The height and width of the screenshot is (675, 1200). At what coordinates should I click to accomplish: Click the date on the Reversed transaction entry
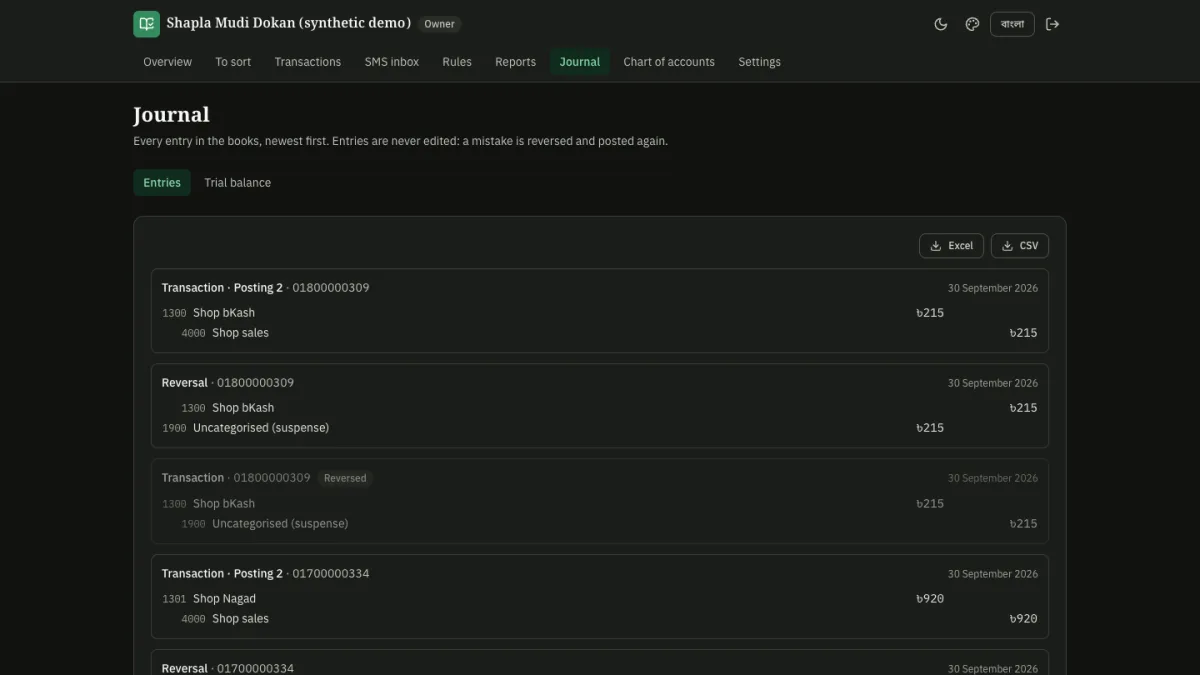pos(993,479)
